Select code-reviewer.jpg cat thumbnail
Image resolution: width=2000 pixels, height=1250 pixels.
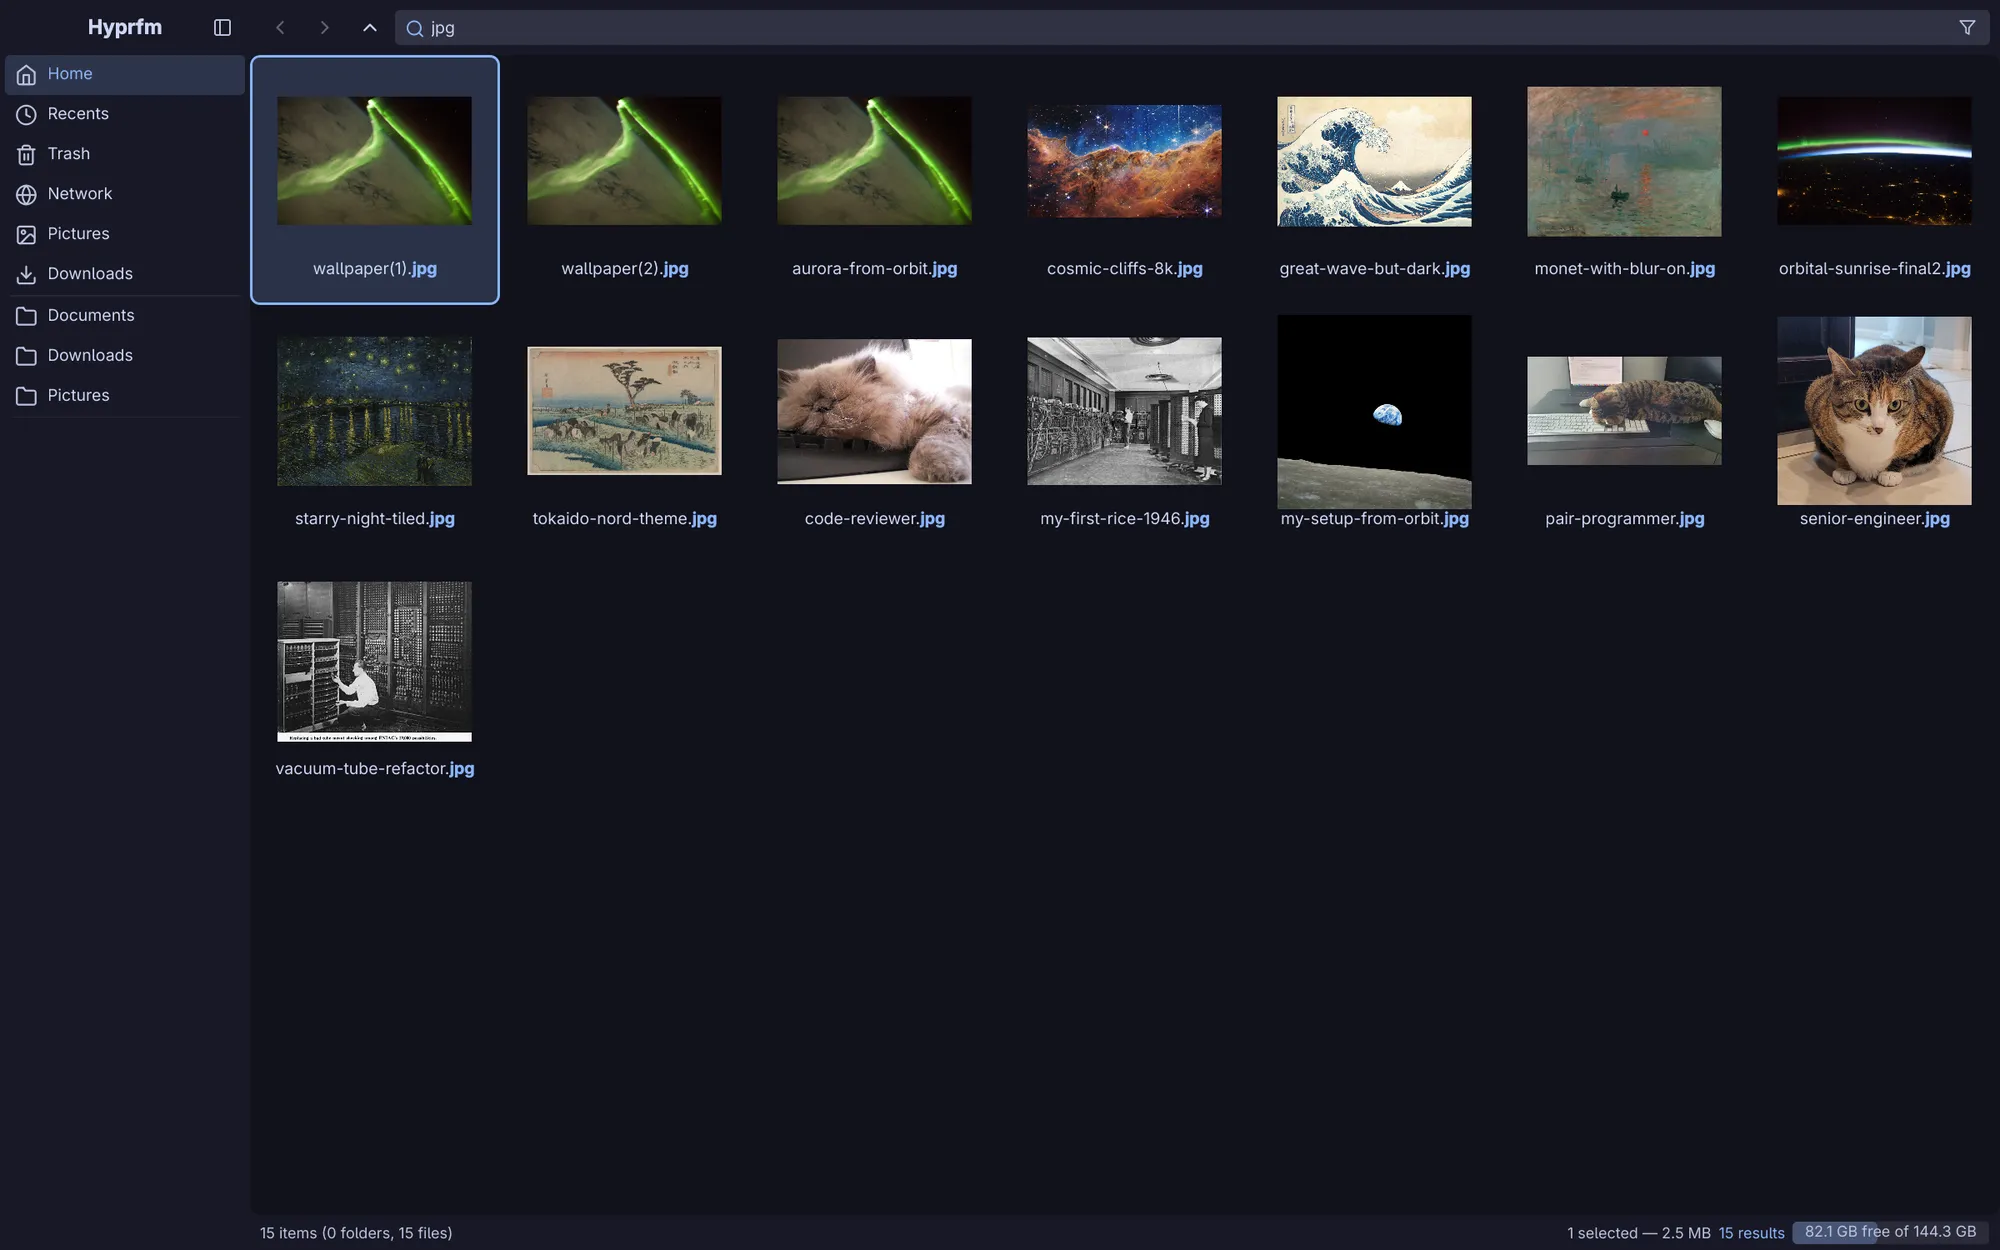click(x=874, y=411)
